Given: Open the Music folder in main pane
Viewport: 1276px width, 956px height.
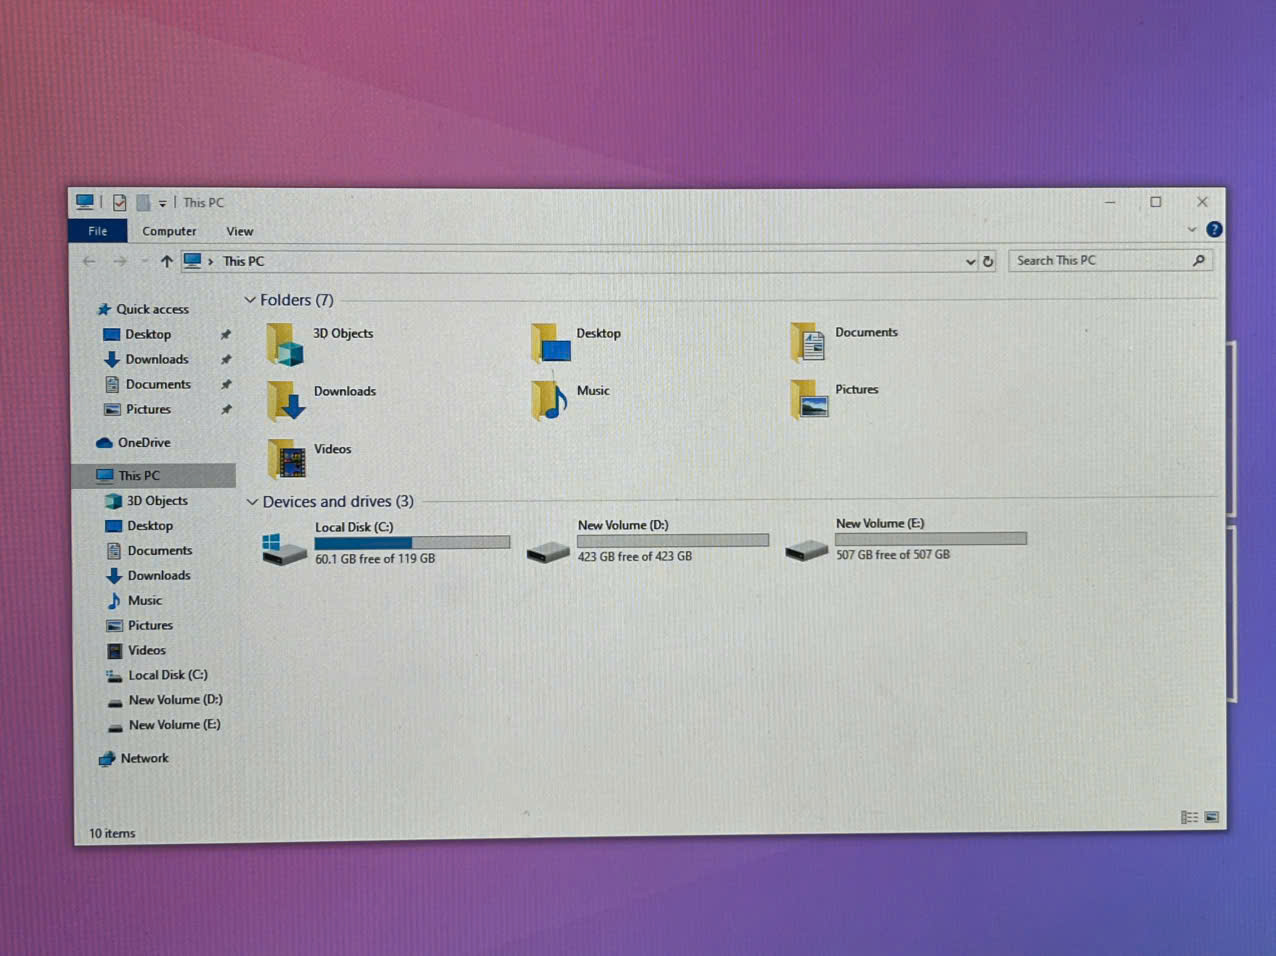Looking at the screenshot, I should pos(549,399).
